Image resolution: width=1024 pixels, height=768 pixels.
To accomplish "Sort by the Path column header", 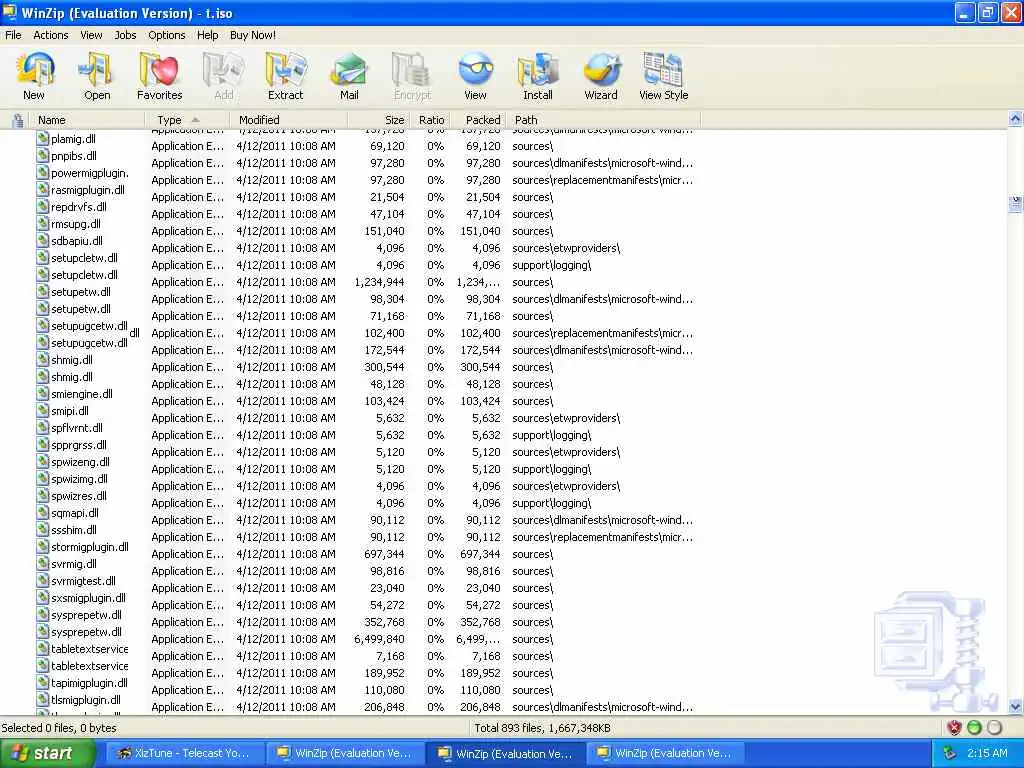I will (602, 120).
